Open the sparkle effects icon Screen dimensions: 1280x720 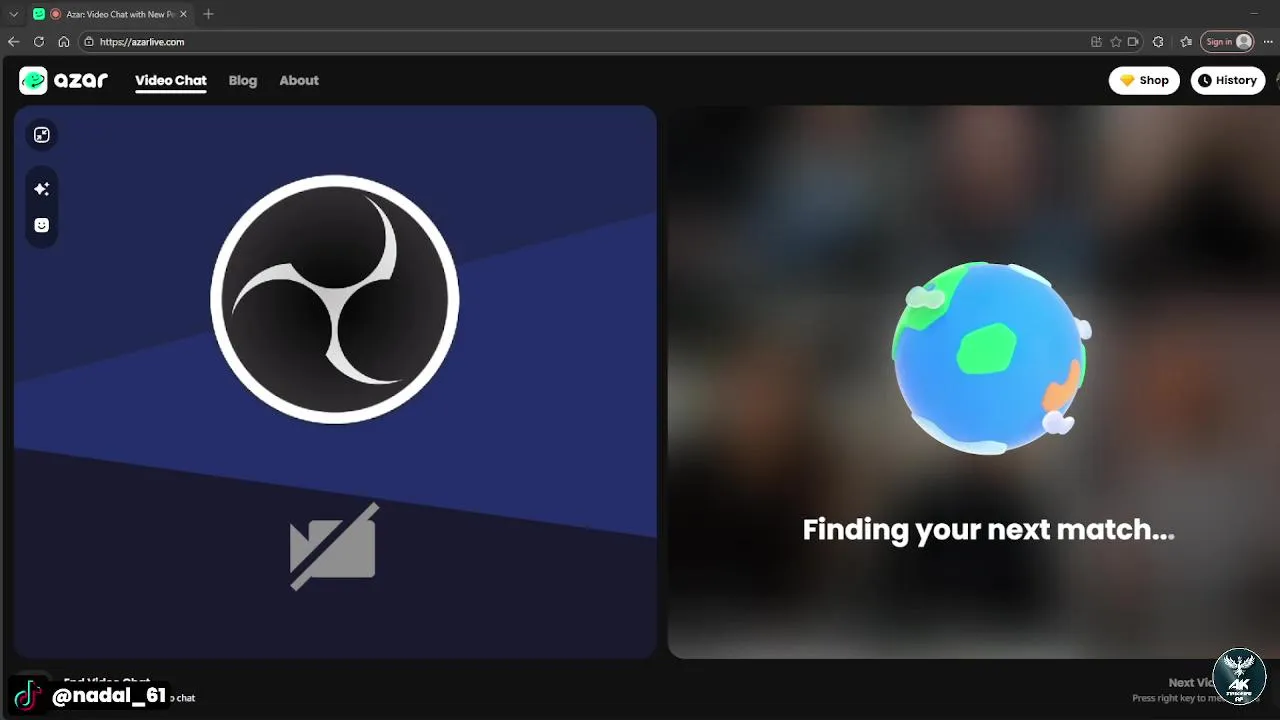pos(42,189)
